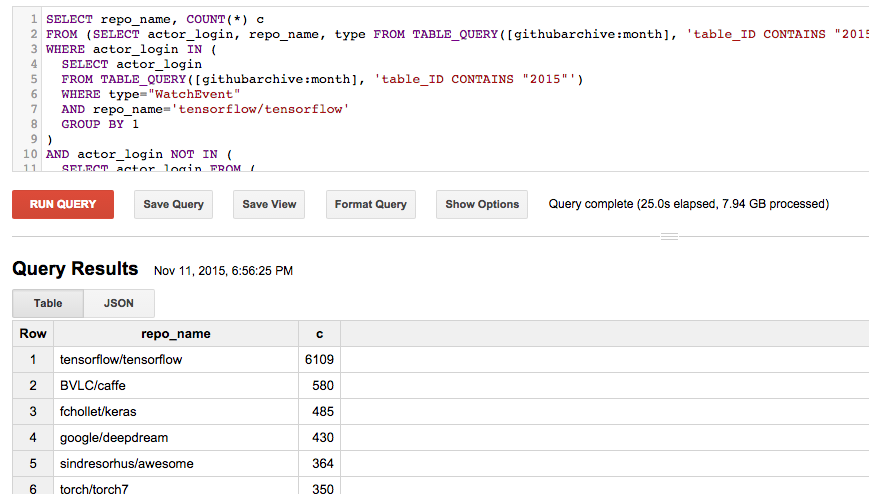The height and width of the screenshot is (494, 869).
Task: Click the c column header
Action: point(319,334)
